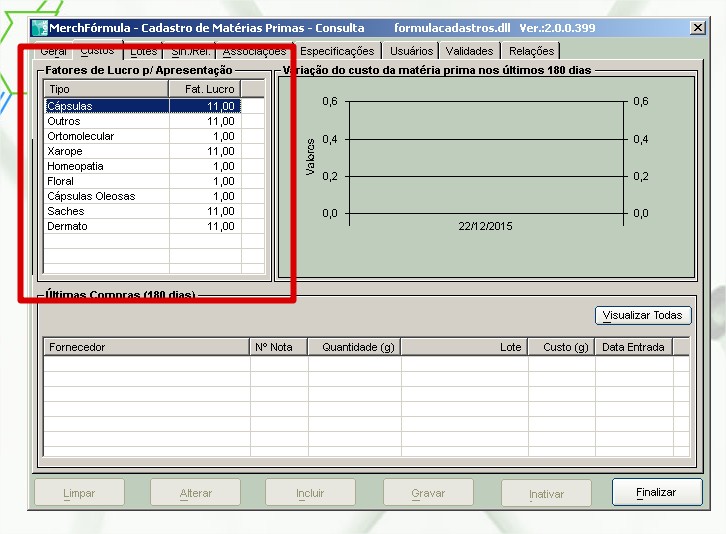Viewport: 726px width, 534px height.
Task: Click the MerchFórmula title bar app icon
Action: (40, 28)
